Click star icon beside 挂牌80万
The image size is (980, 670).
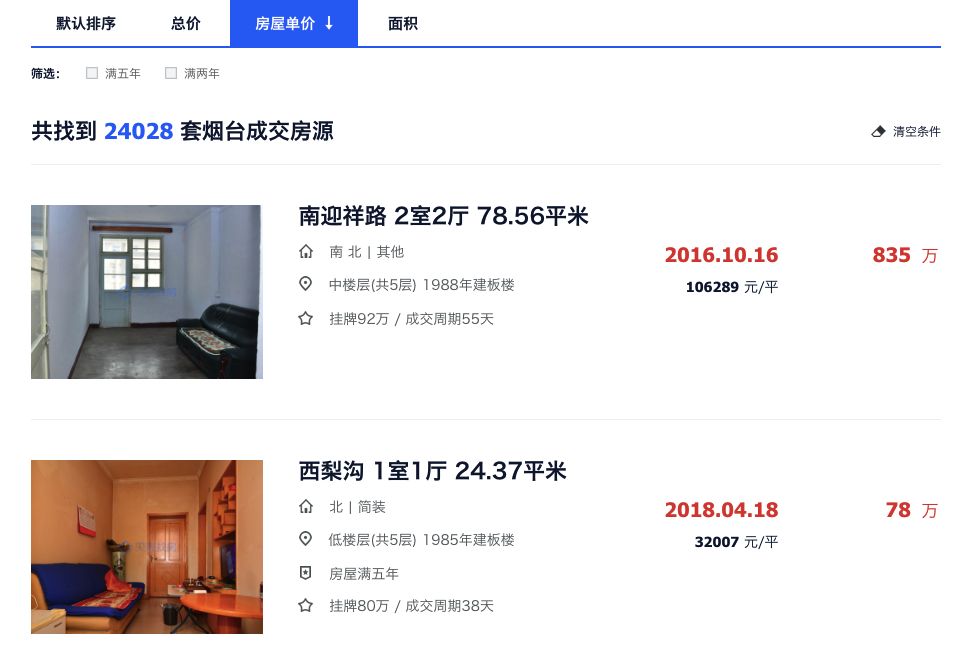(x=306, y=606)
